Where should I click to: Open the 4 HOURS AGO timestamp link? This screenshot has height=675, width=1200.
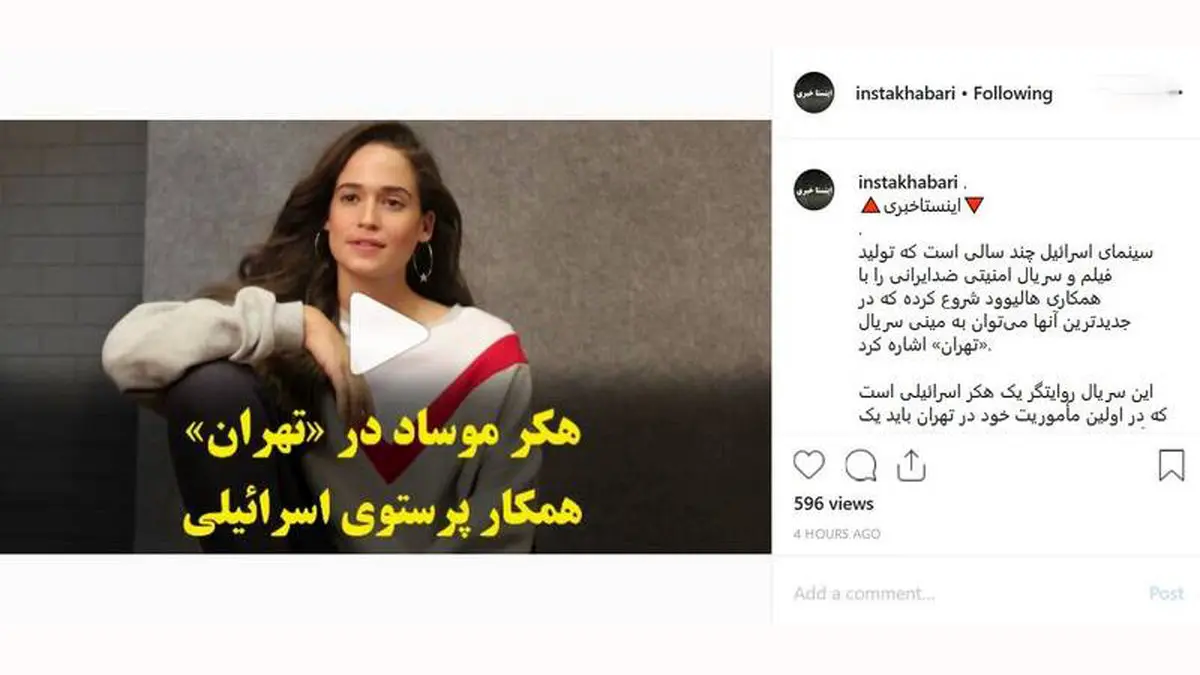coord(837,534)
